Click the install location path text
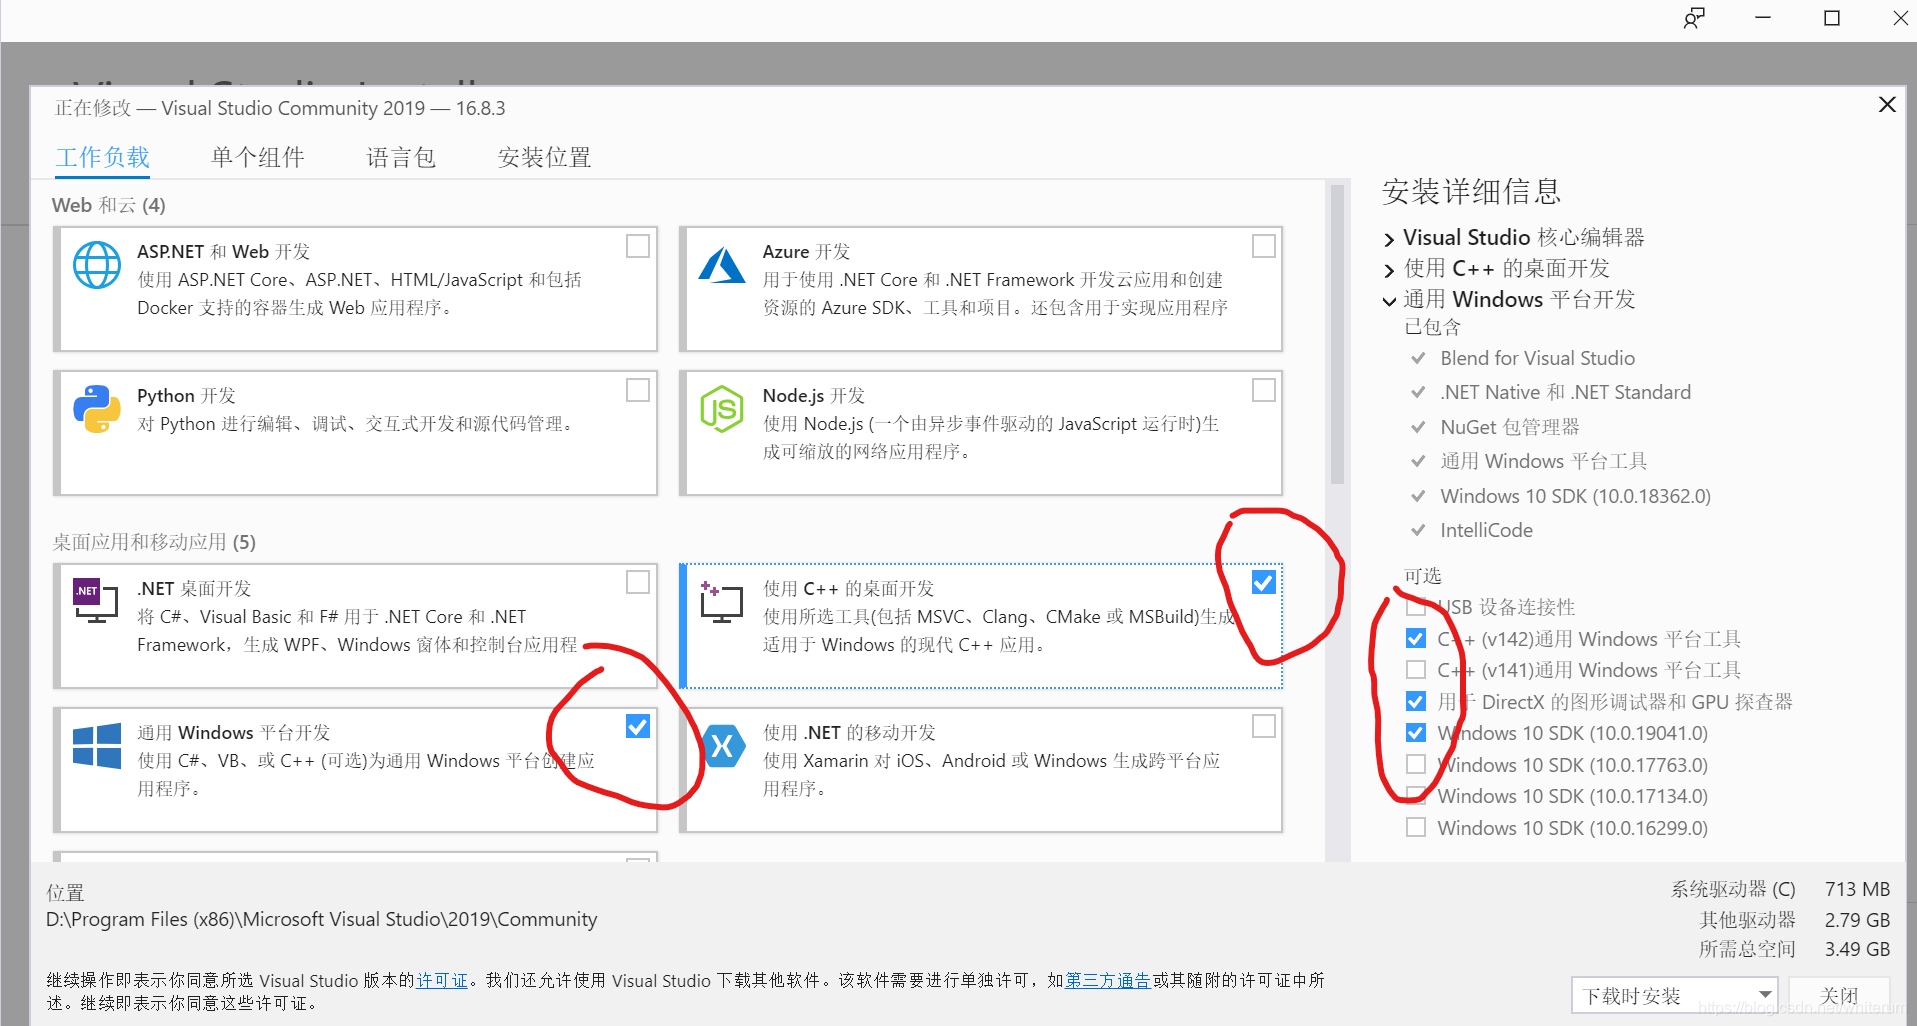Viewport: 1917px width, 1026px height. pyautogui.click(x=322, y=919)
